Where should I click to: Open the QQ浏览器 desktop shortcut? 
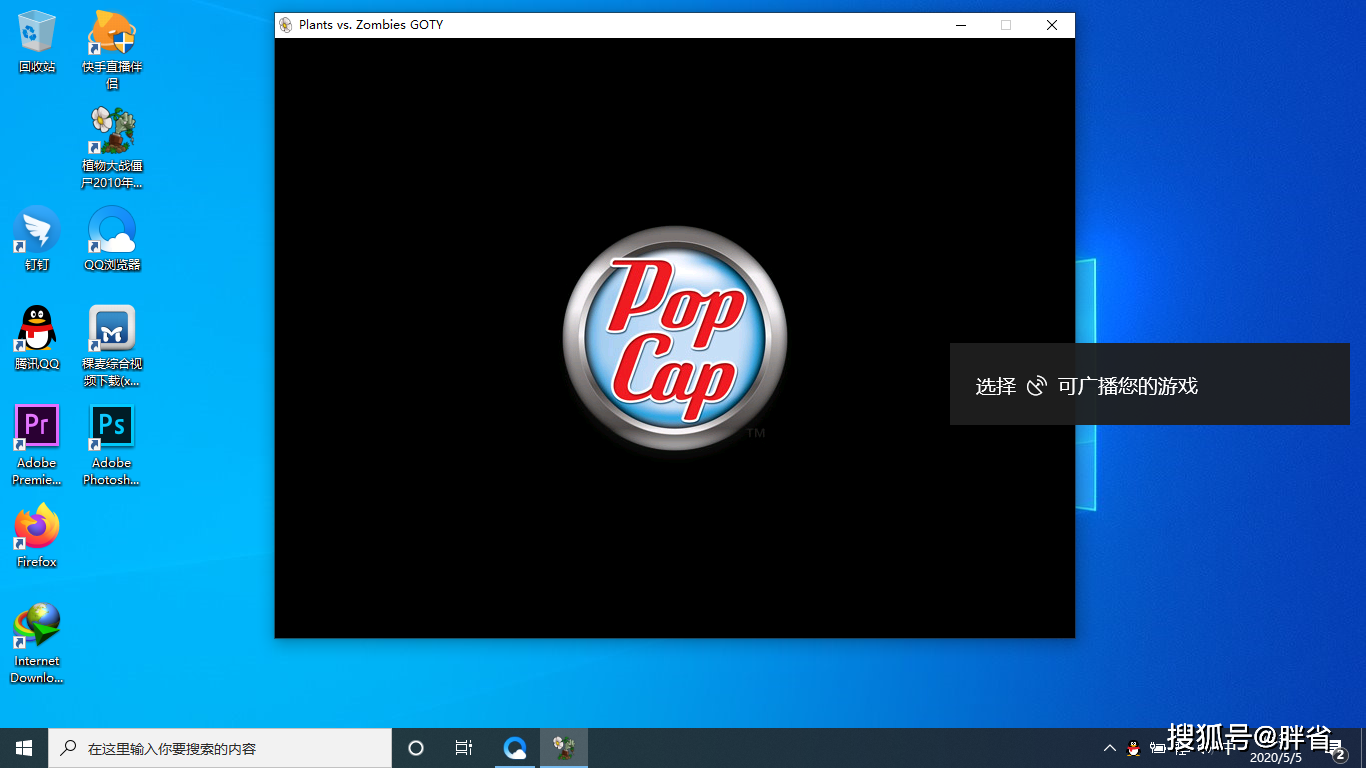112,239
